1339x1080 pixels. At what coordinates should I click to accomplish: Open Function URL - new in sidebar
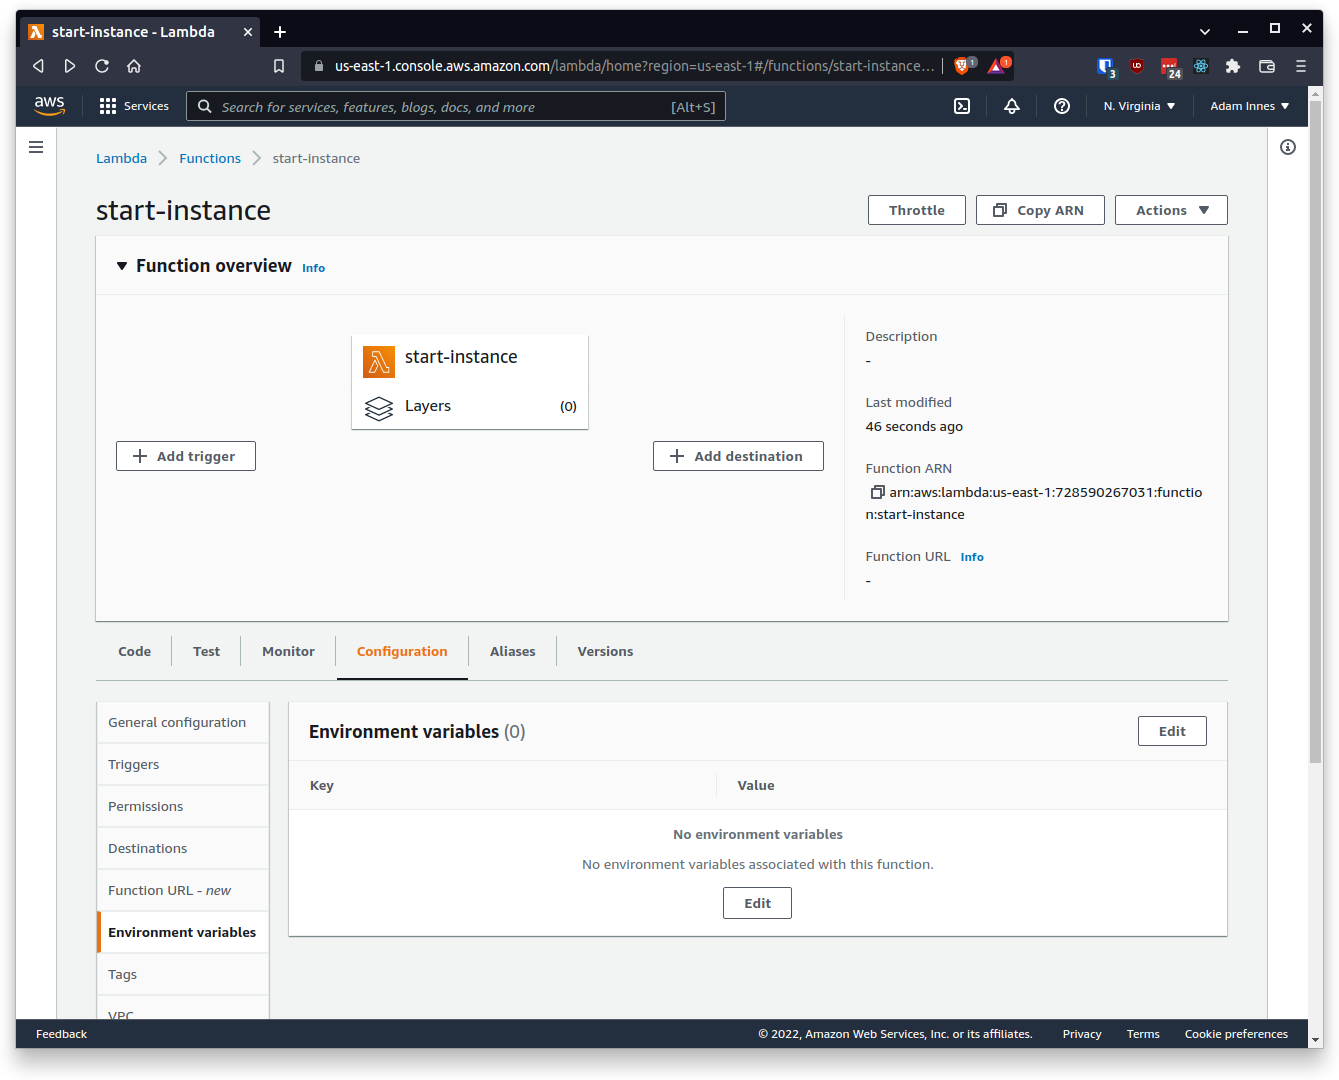click(x=183, y=890)
